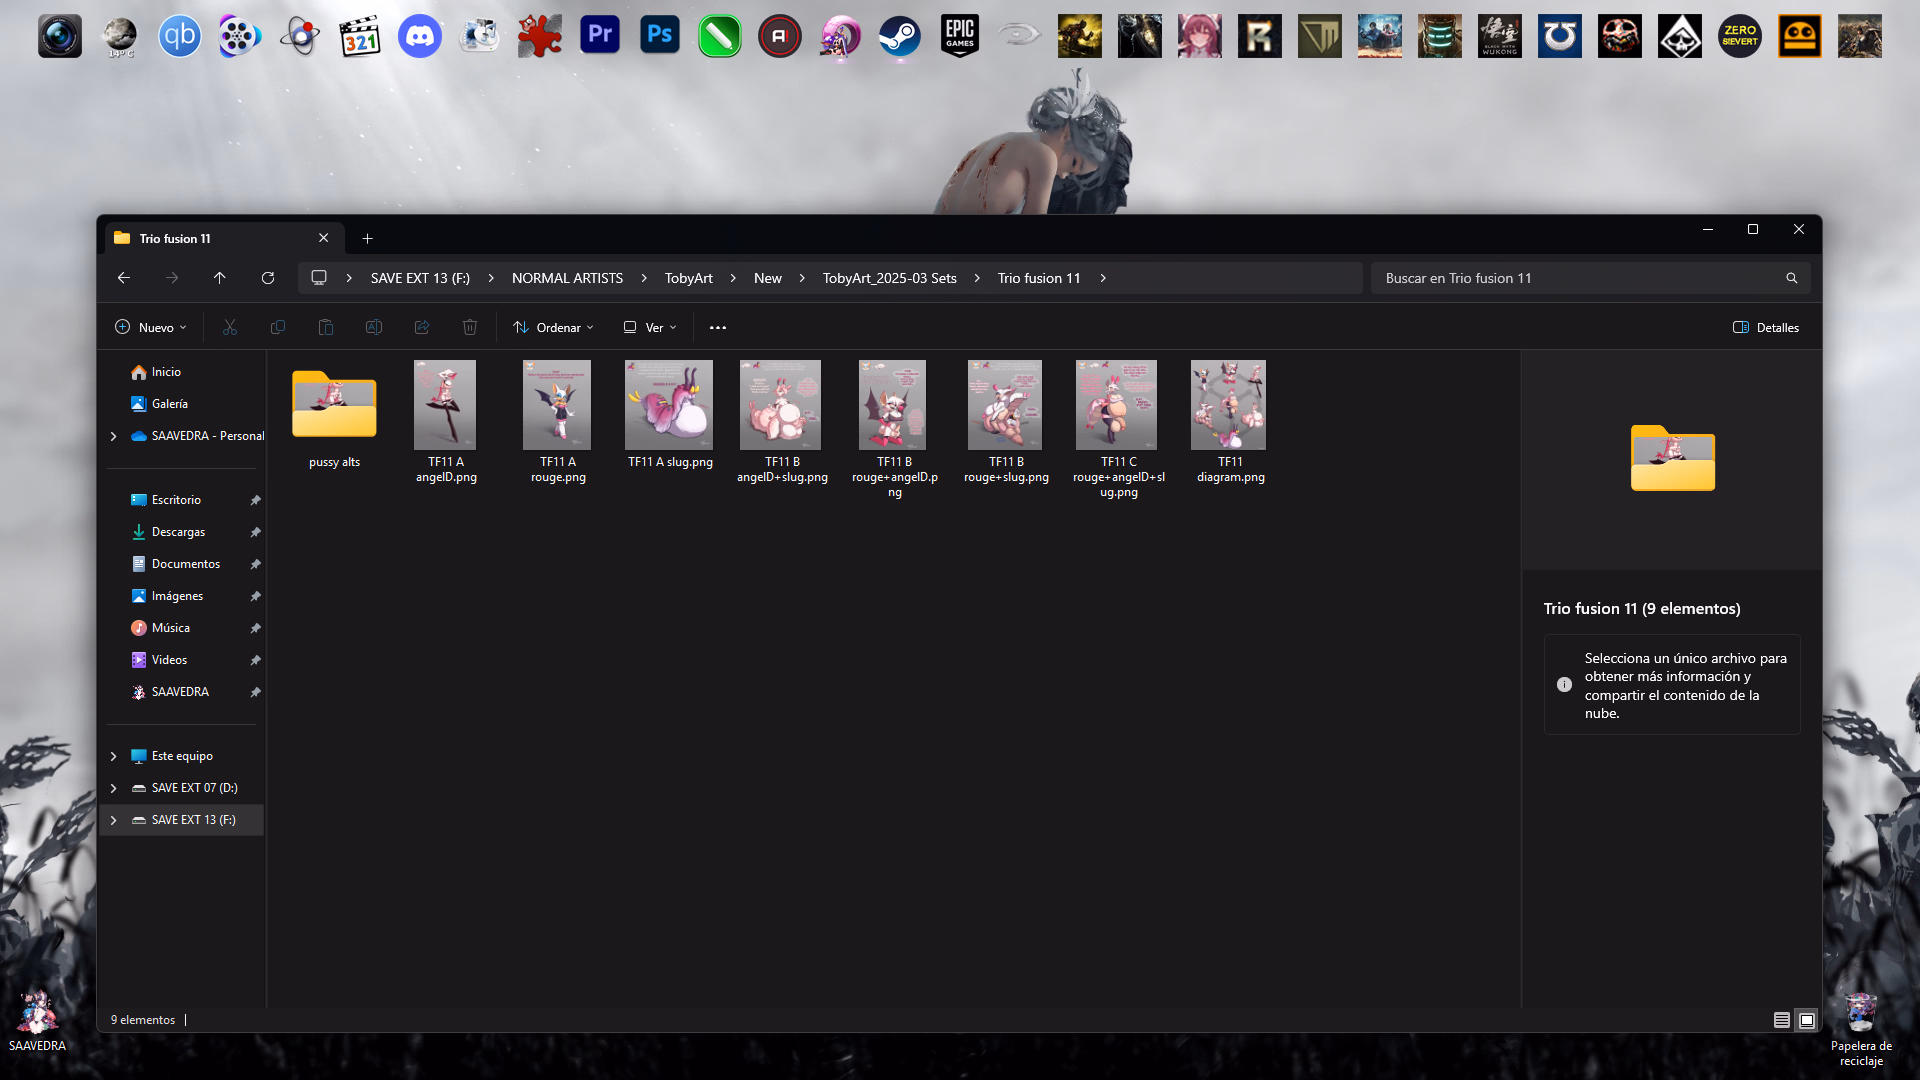Image resolution: width=1920 pixels, height=1080 pixels.
Task: Launch Discord from the top dock
Action: click(420, 37)
